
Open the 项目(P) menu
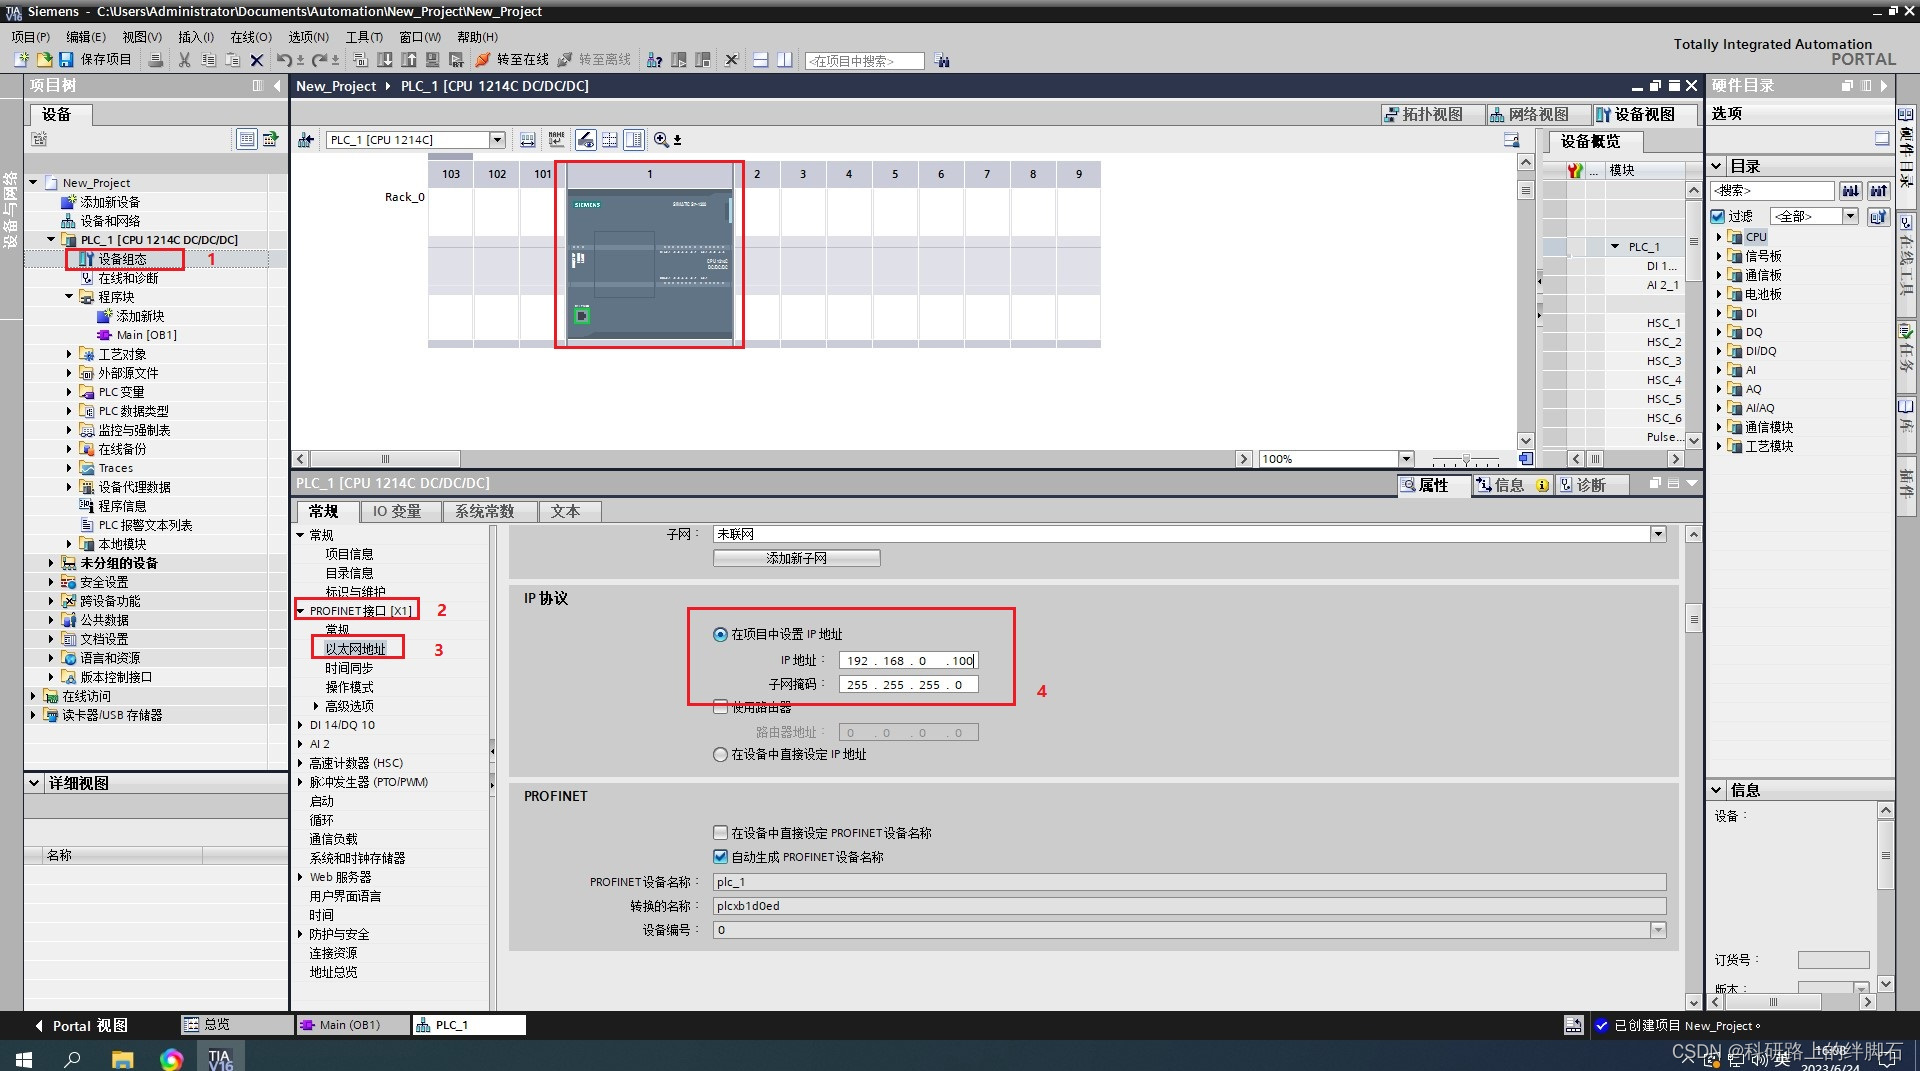(x=30, y=37)
